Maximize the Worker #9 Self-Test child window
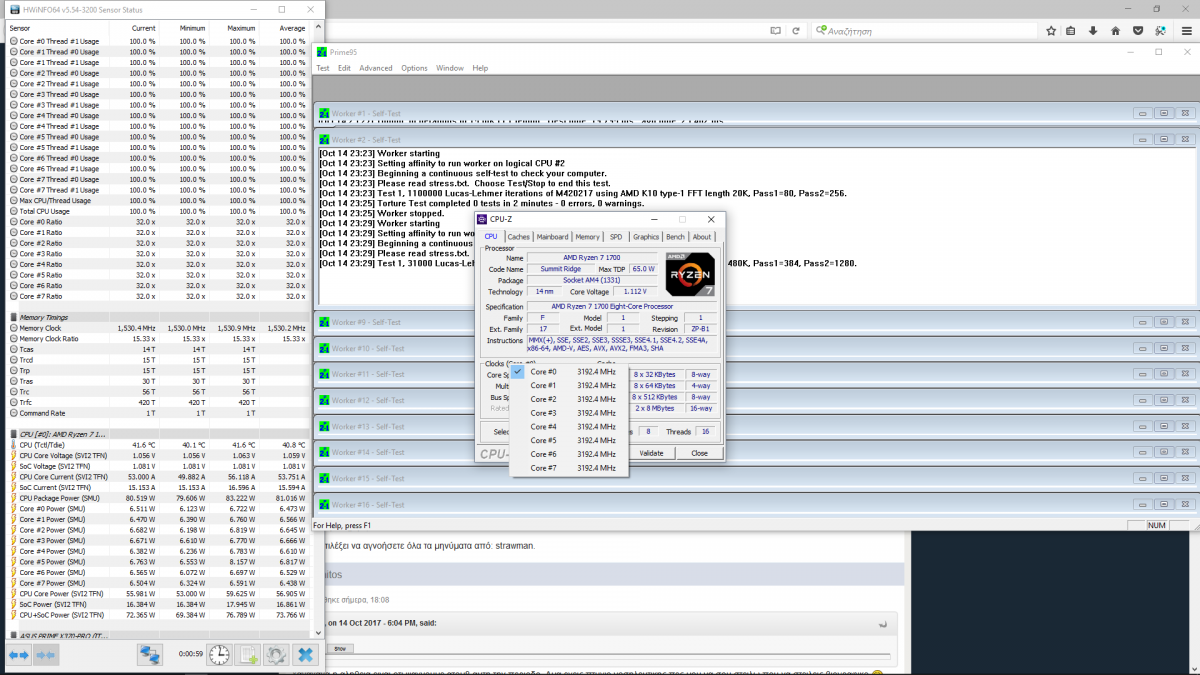The height and width of the screenshot is (675, 1200). pos(1164,322)
